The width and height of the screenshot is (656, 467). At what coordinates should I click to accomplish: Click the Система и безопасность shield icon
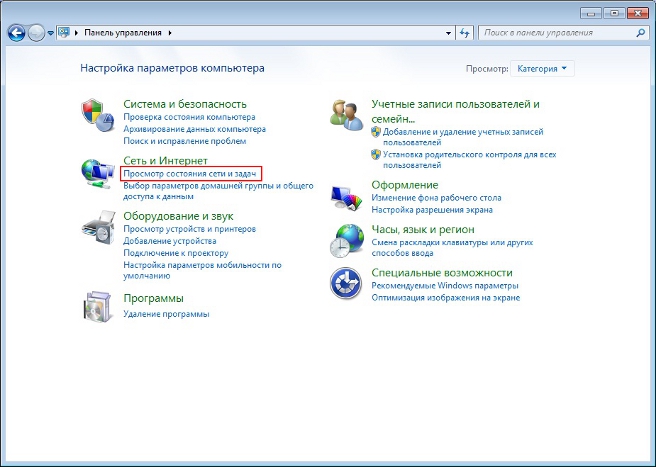tap(98, 115)
